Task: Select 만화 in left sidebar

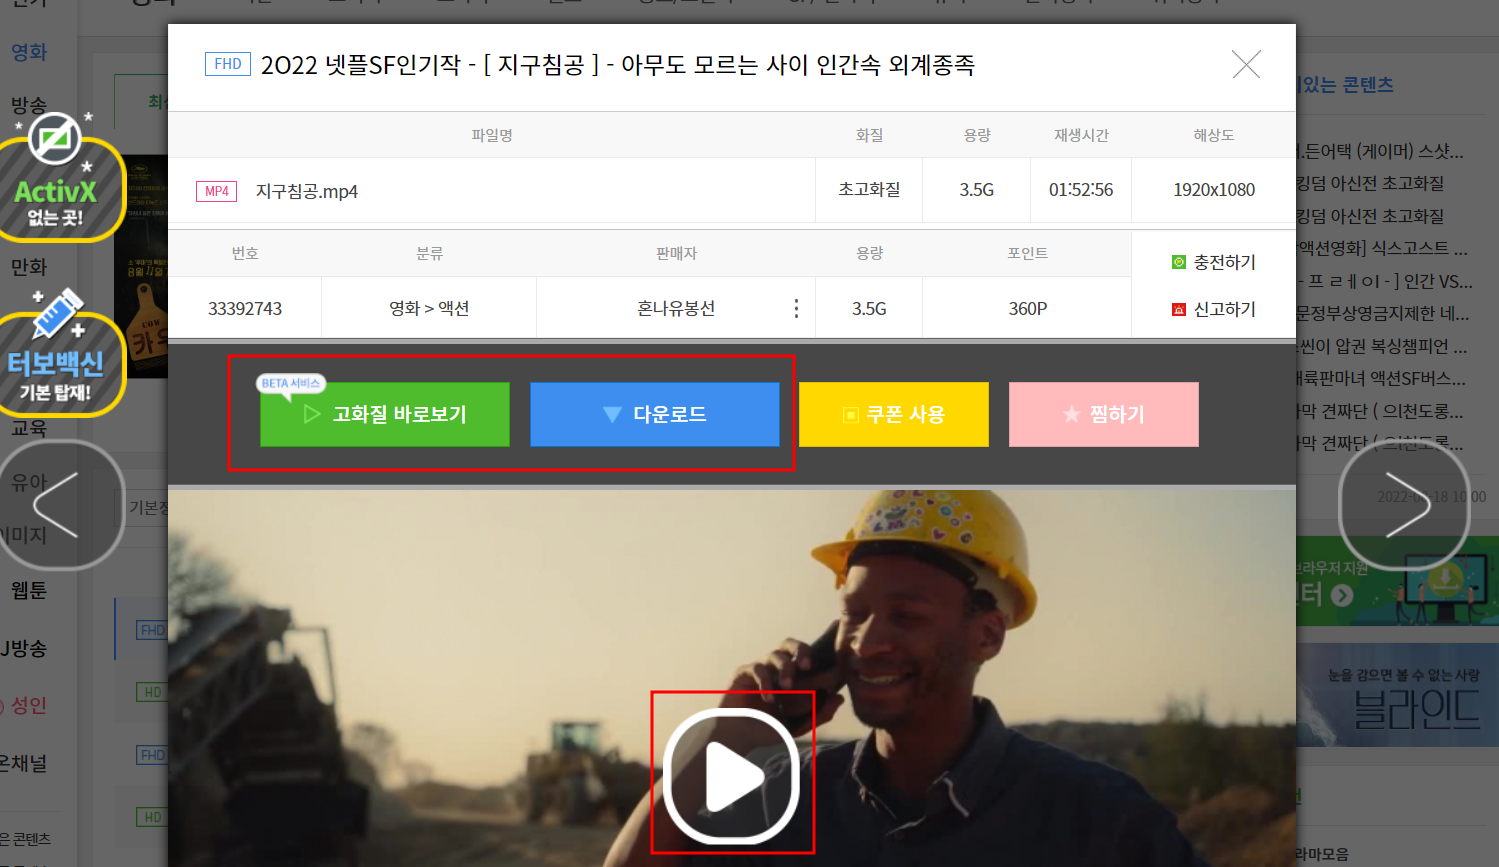Action: pos(29,267)
